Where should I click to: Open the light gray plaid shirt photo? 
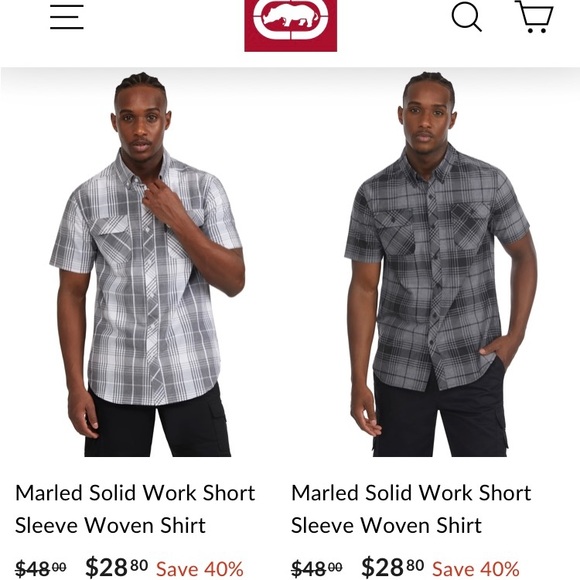click(147, 264)
